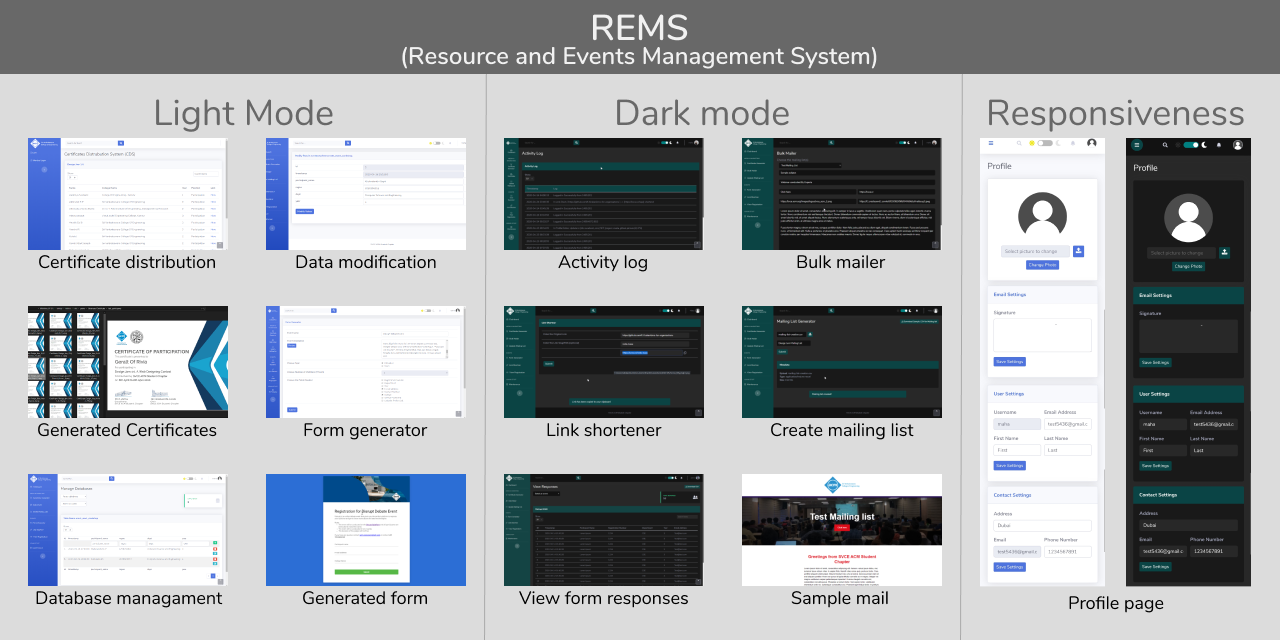This screenshot has width=1280, height=640.
Task: Click Save Settings under light Contact Settings
Action: pyautogui.click(x=1009, y=567)
